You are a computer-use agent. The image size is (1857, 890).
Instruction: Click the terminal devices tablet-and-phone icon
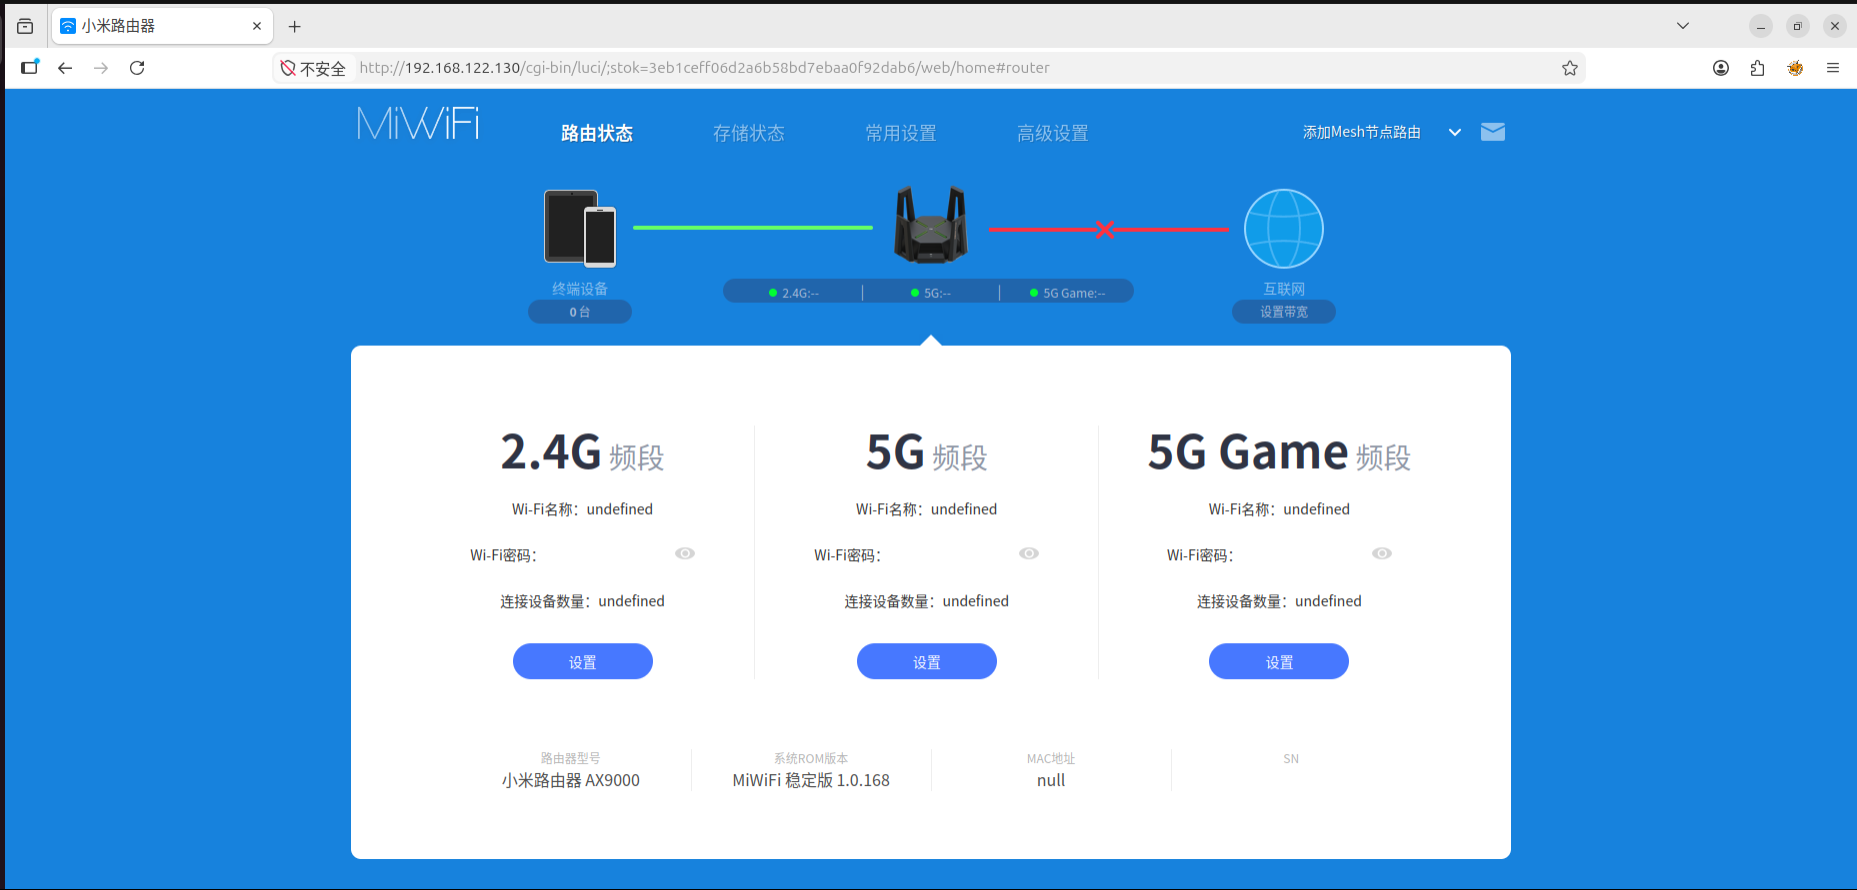coord(580,228)
